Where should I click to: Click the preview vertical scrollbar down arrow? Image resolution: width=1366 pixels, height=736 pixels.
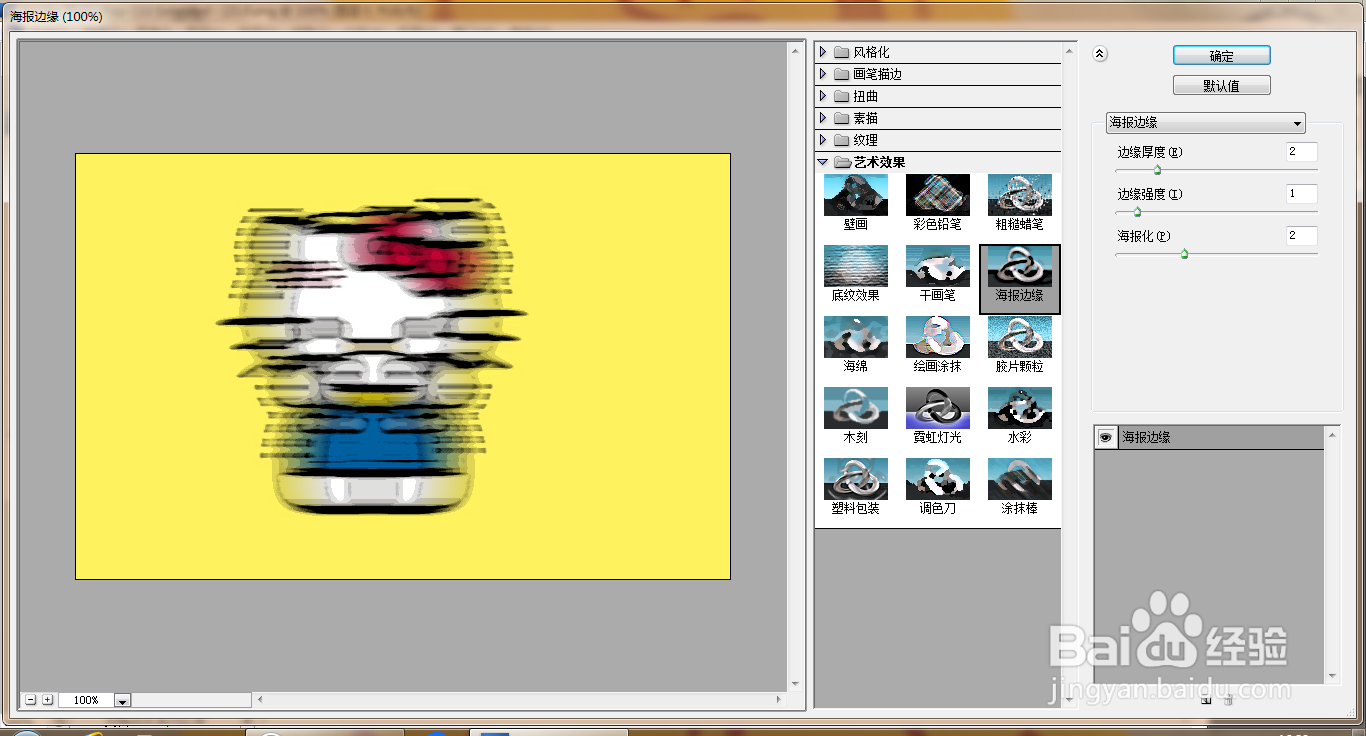[x=796, y=684]
